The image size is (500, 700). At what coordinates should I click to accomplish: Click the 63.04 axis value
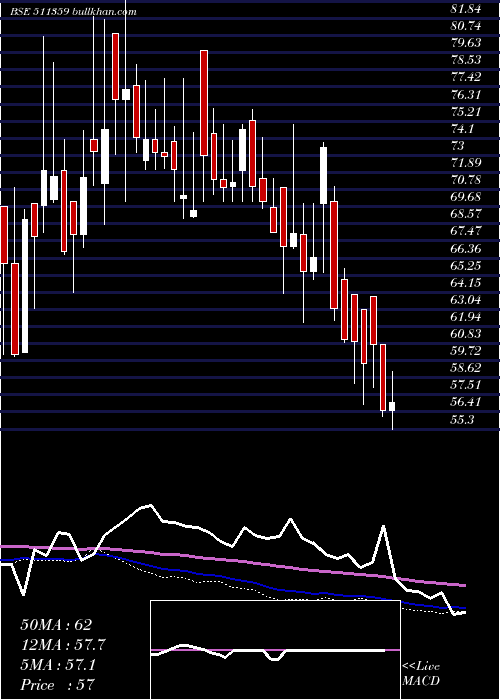coord(466,300)
